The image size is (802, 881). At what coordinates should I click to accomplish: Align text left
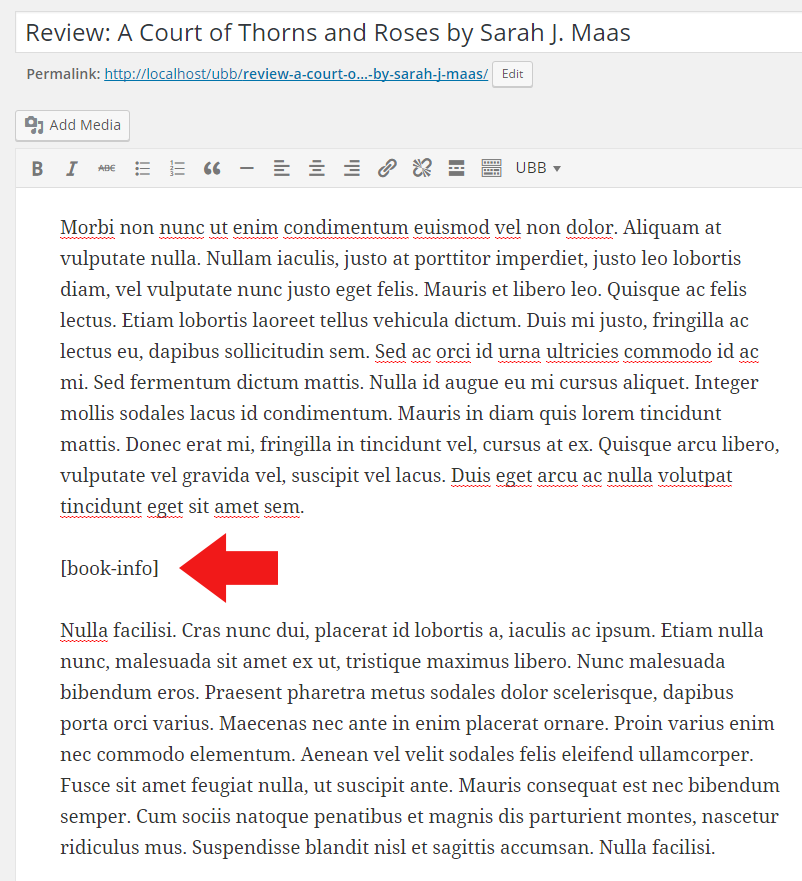point(282,169)
